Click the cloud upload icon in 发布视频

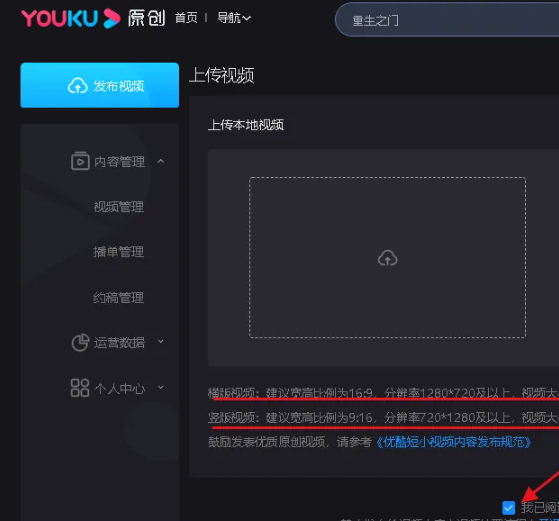coord(78,86)
